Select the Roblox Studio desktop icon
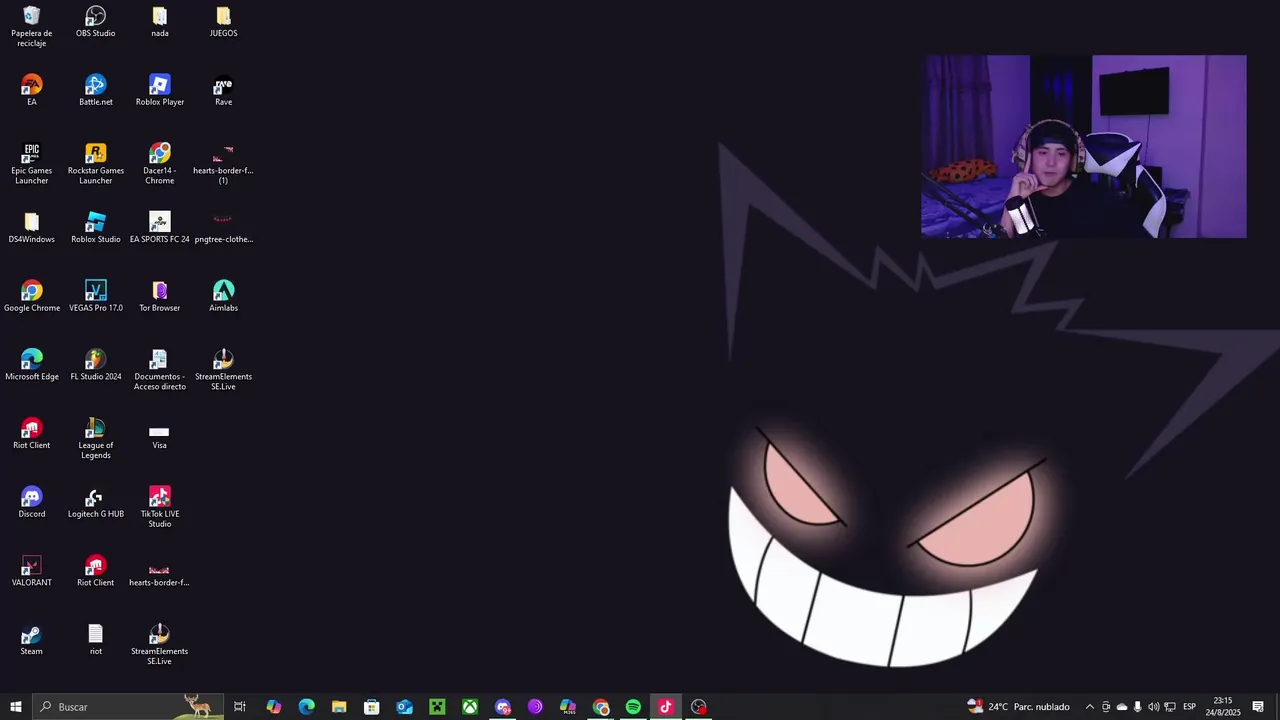Screen dimensions: 1280x720 (96, 228)
